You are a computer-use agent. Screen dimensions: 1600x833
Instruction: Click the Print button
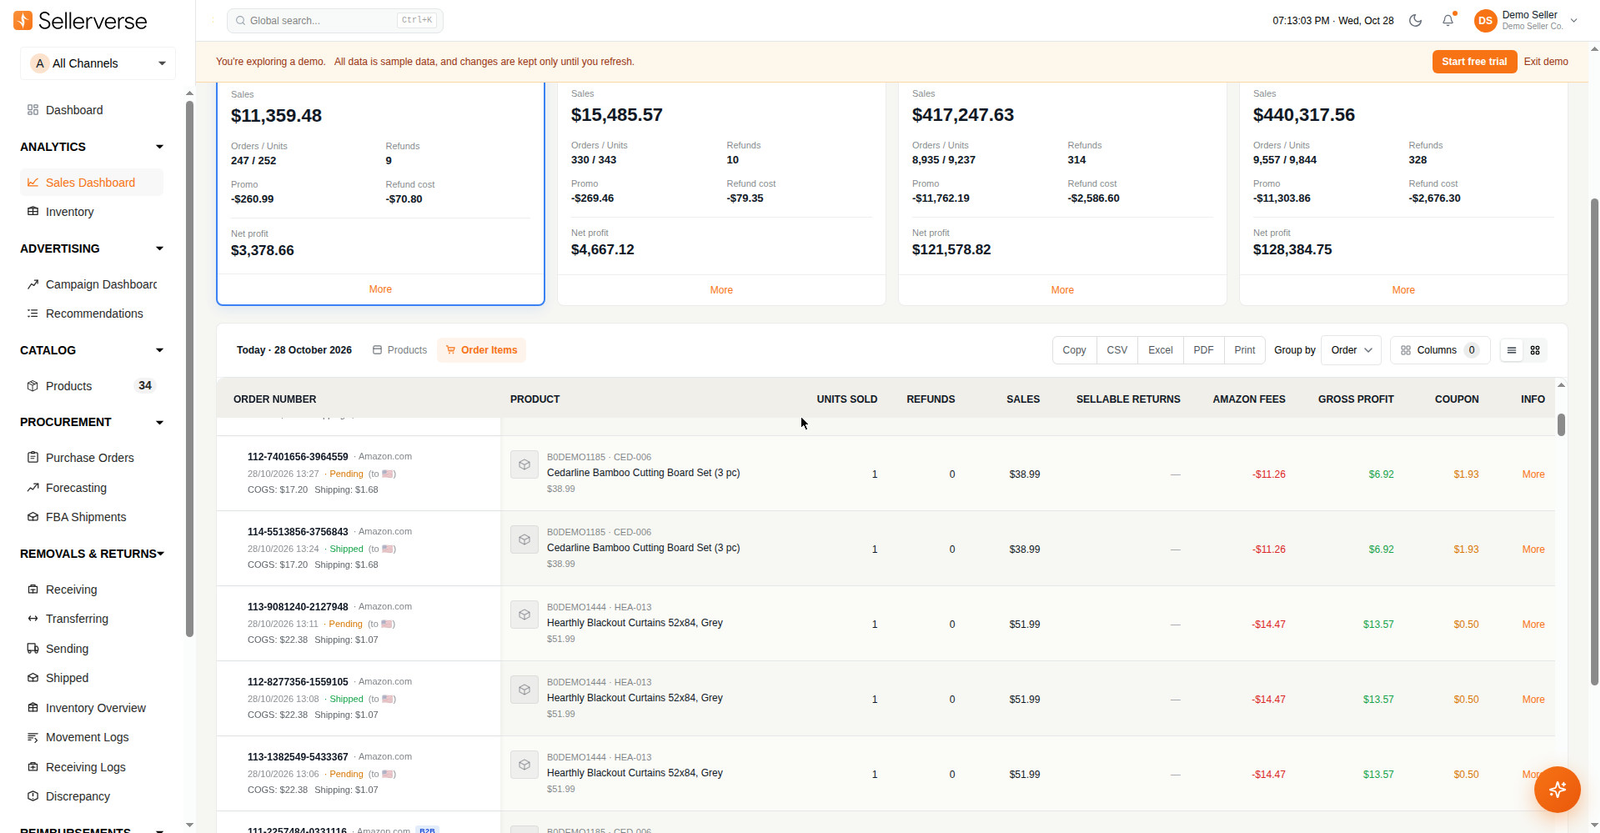tap(1244, 350)
